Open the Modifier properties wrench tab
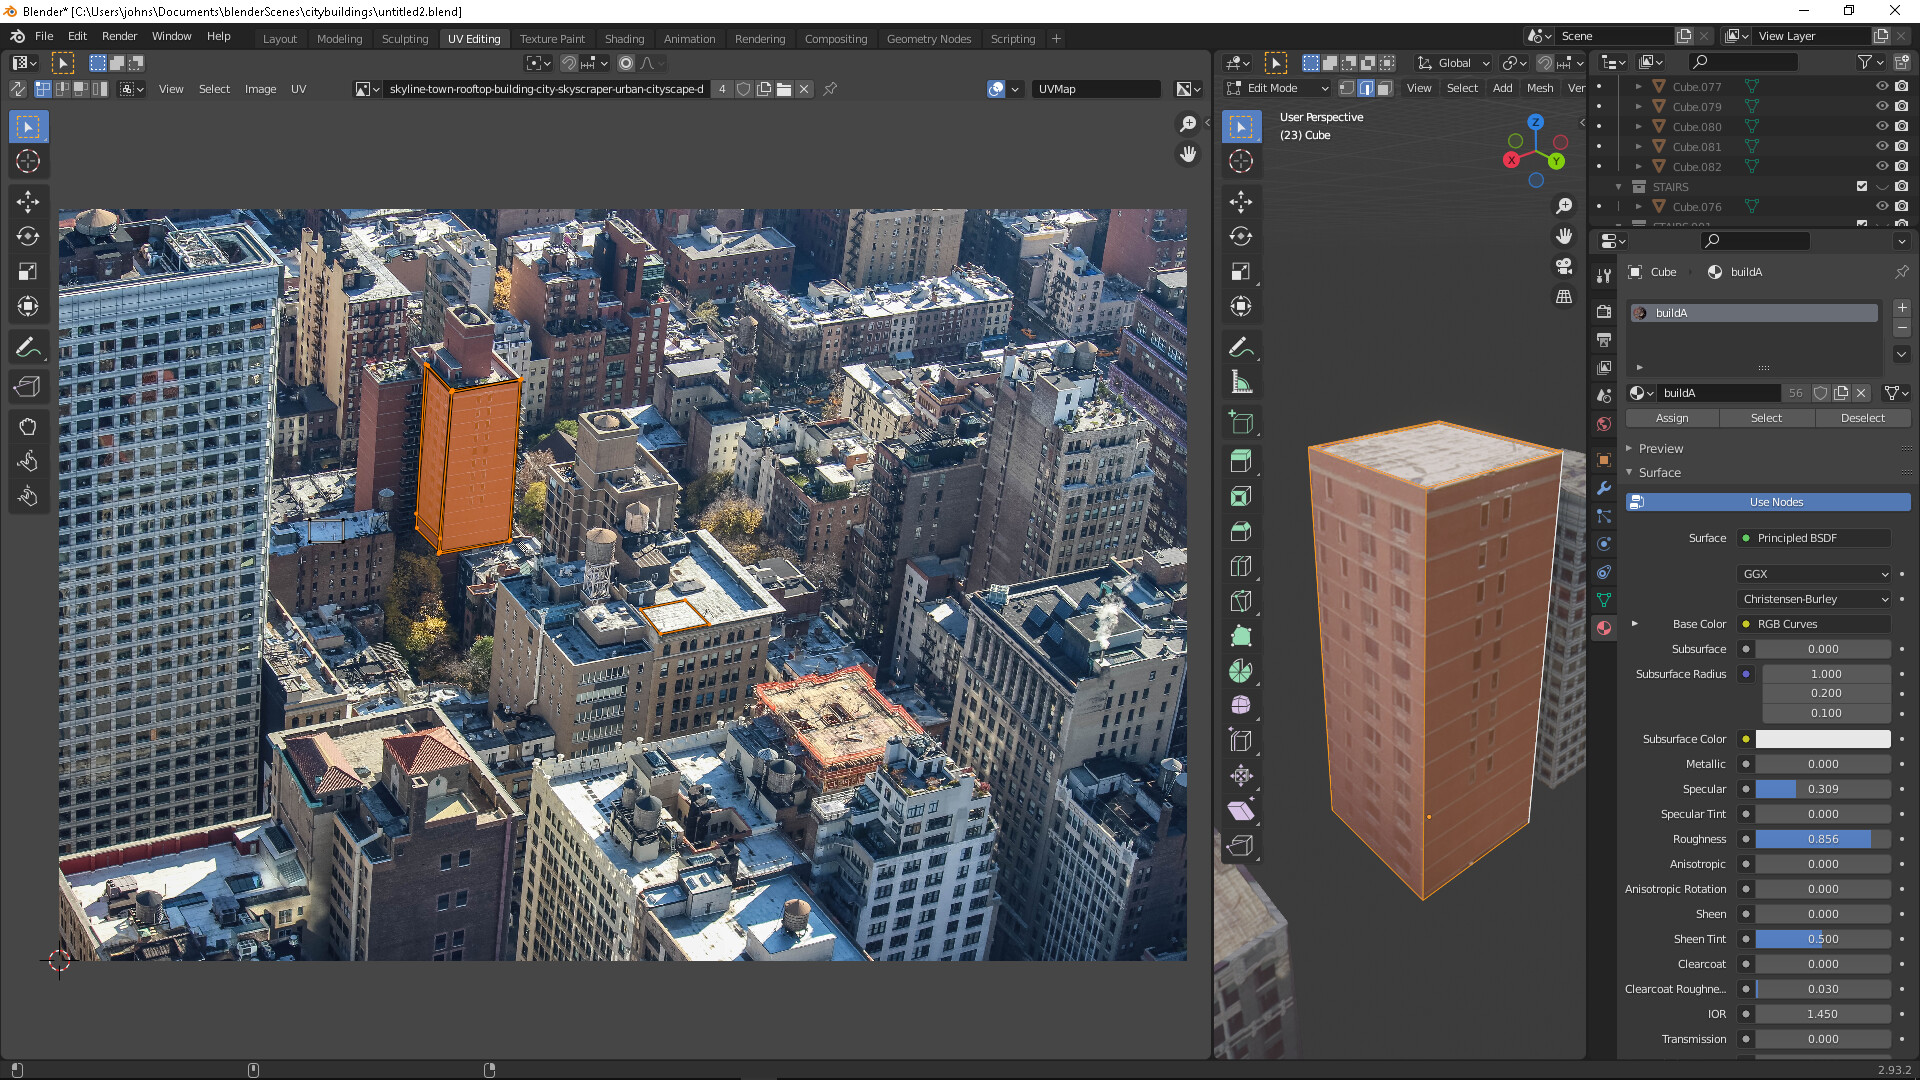 tap(1604, 488)
